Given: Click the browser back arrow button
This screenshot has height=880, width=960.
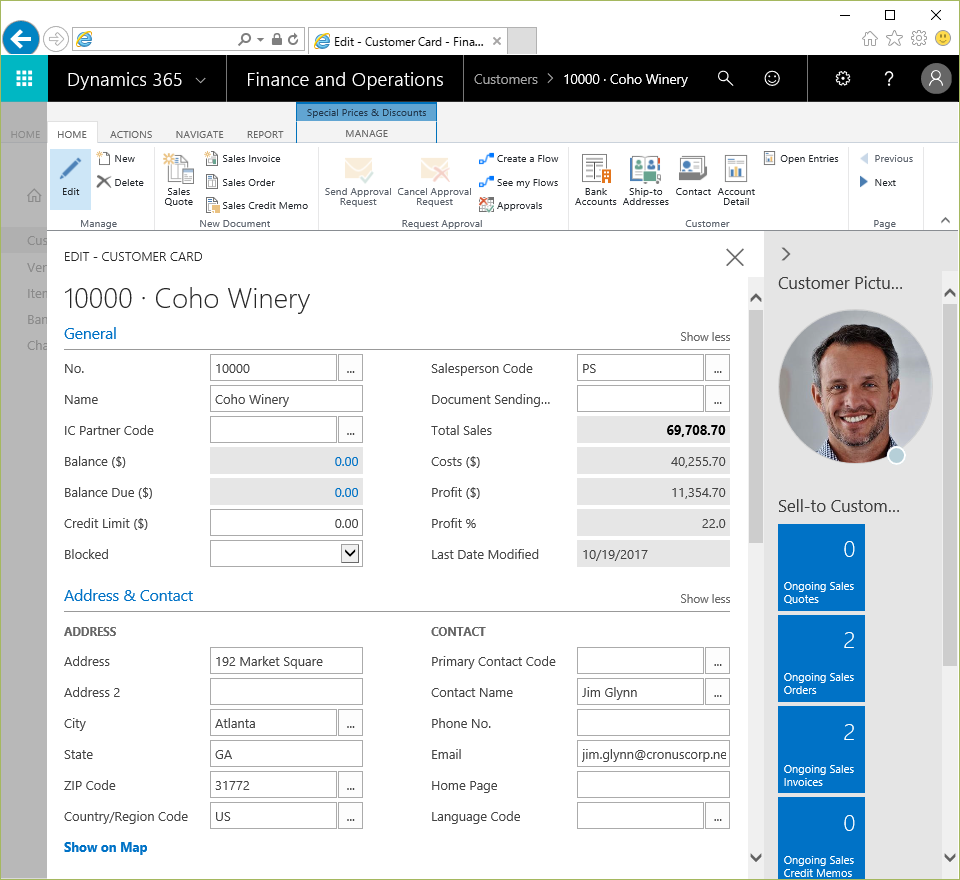Looking at the screenshot, I should [x=21, y=39].
